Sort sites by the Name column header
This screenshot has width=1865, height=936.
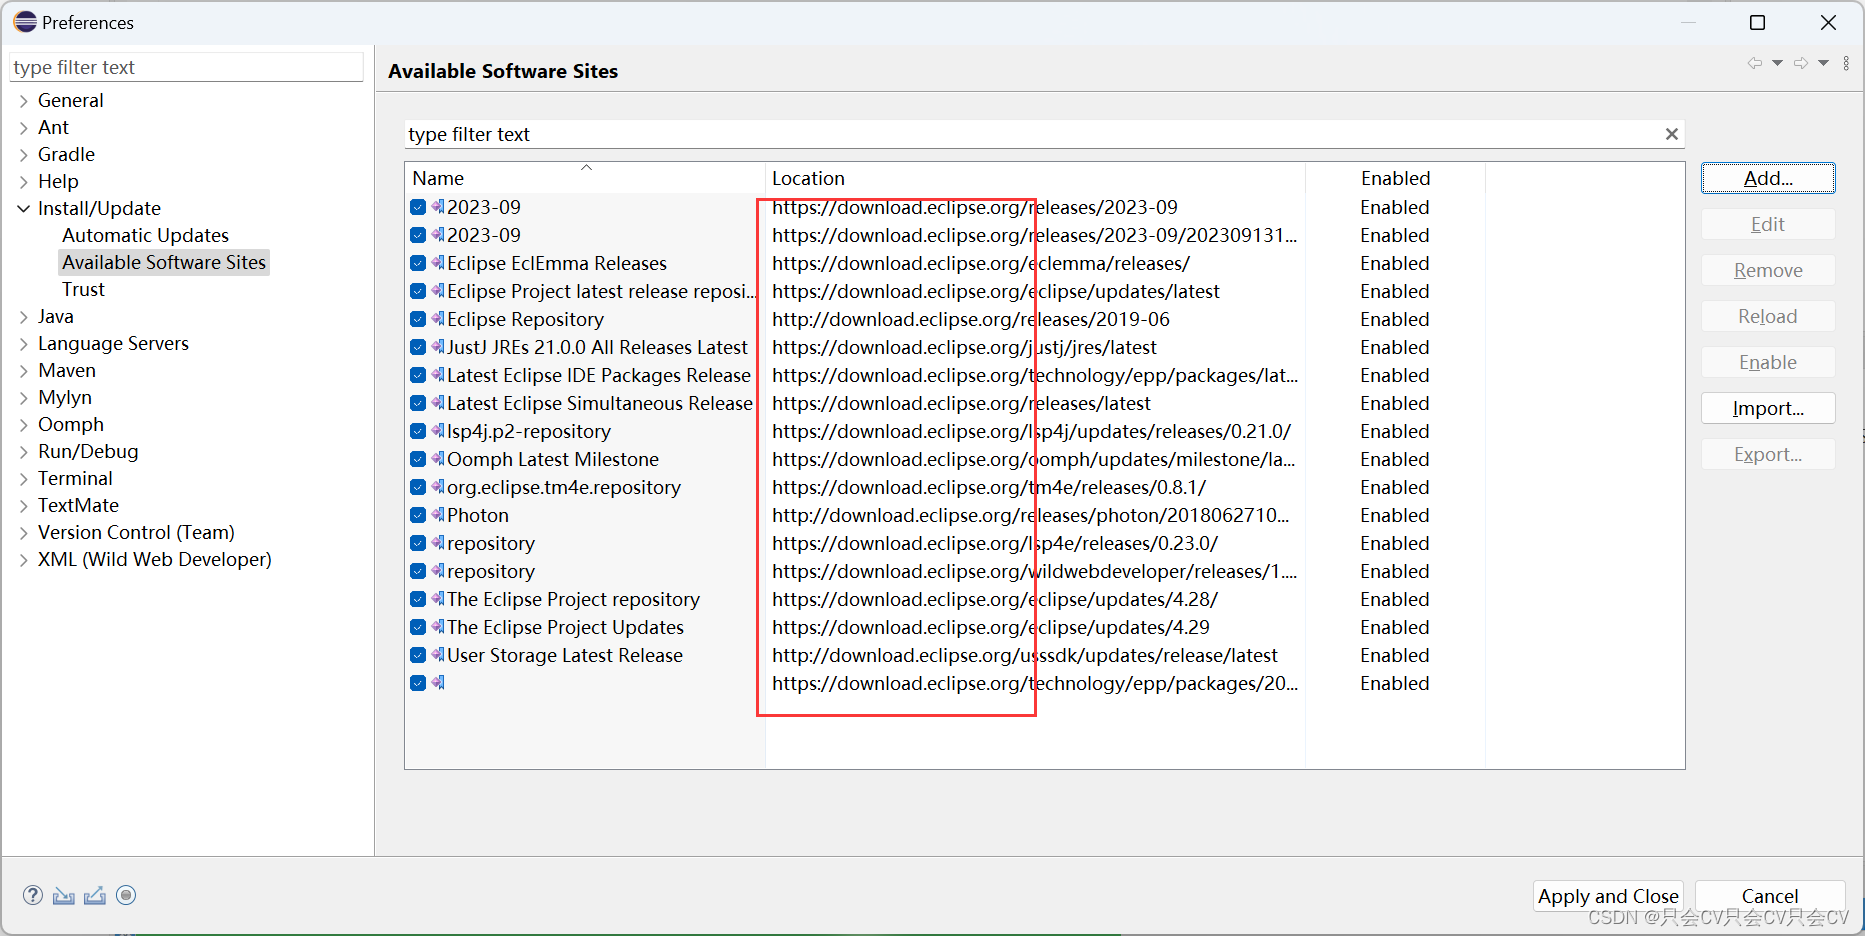(x=585, y=178)
